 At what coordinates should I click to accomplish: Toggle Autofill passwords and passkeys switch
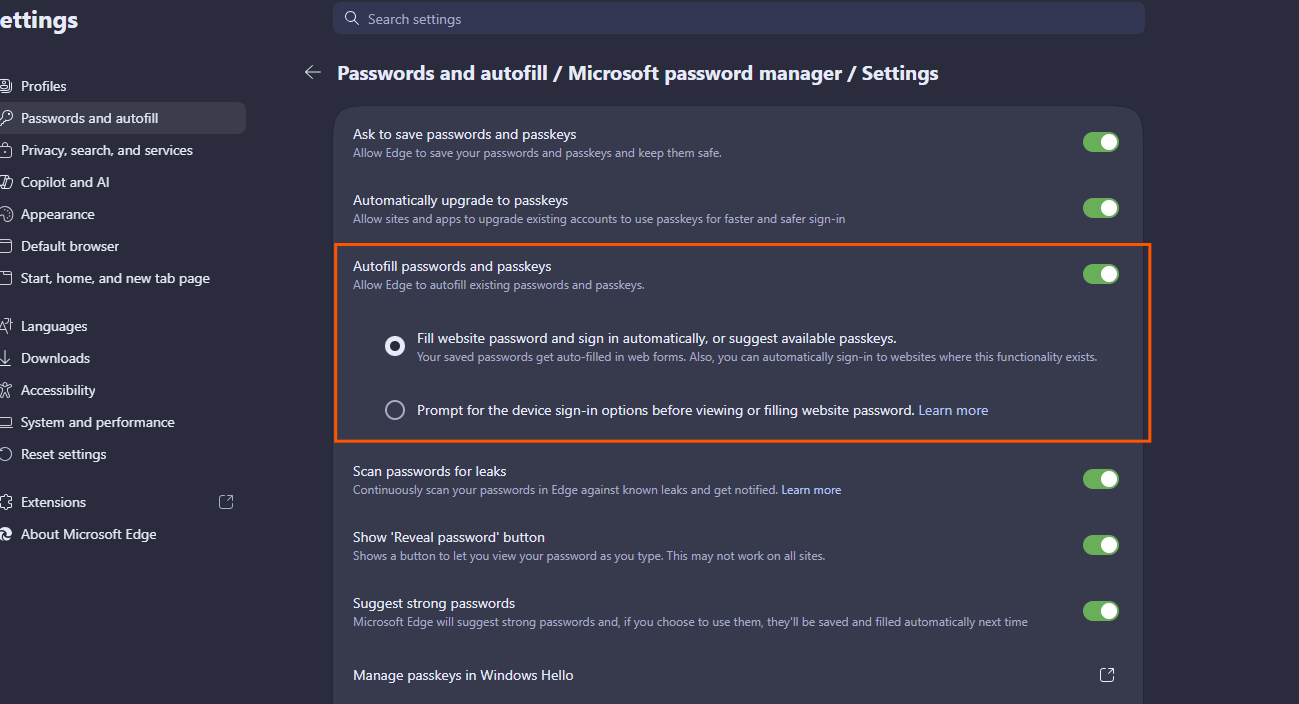1101,274
